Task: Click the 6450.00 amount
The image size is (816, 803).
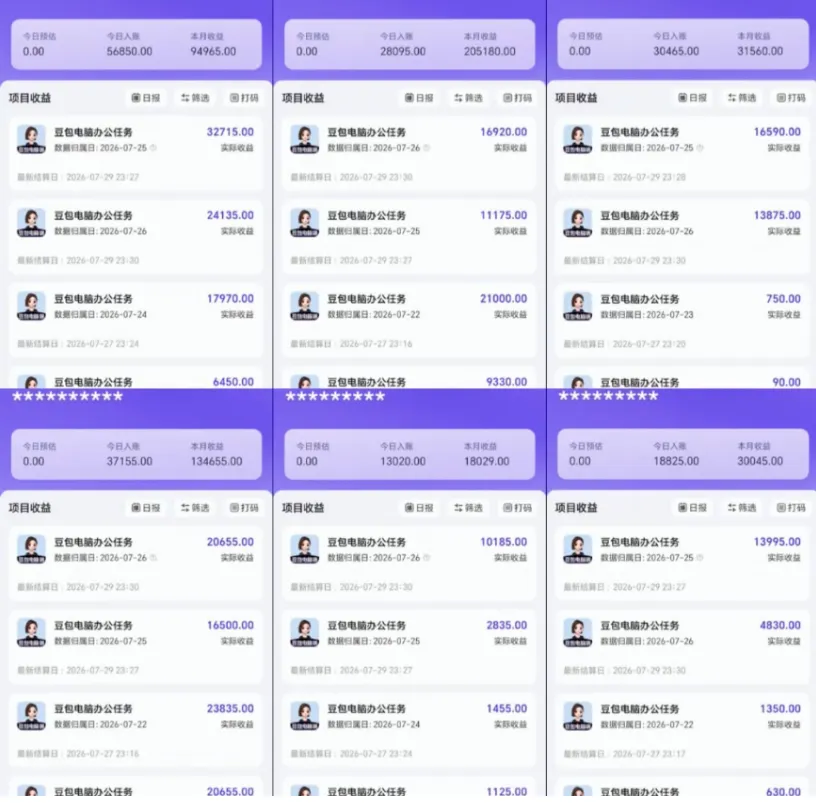Action: (233, 382)
